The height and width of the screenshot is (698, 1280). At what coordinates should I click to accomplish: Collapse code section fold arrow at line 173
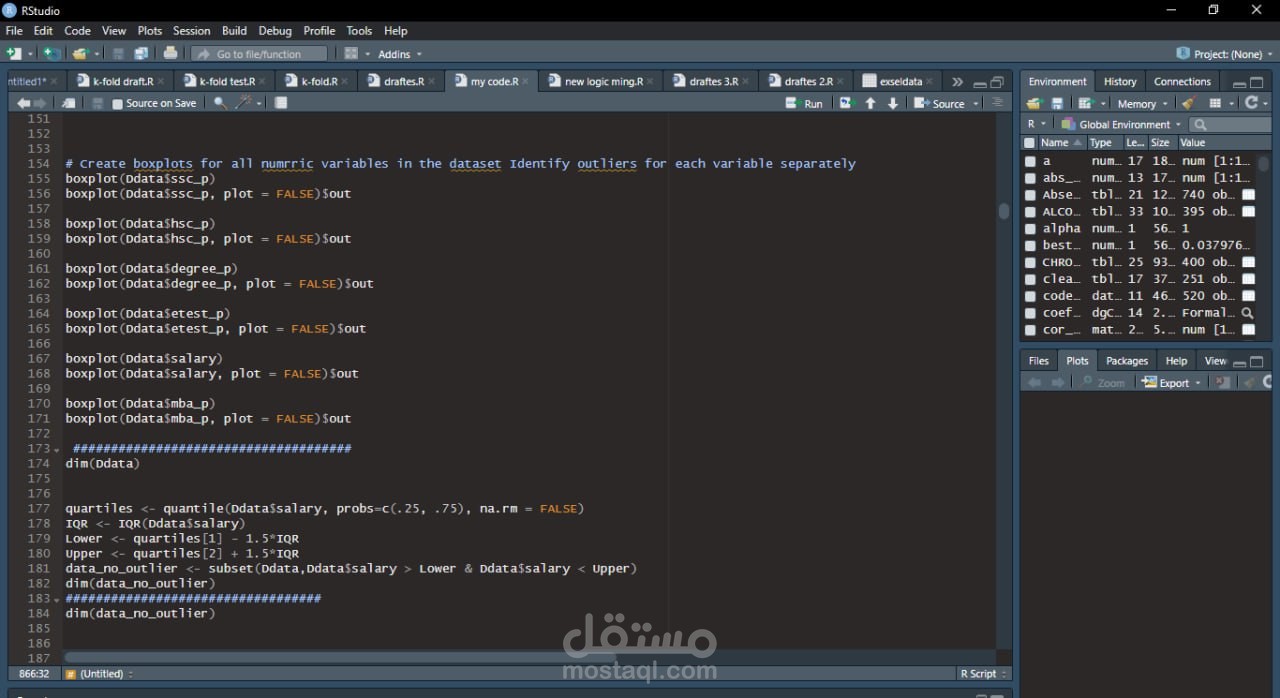tap(56, 450)
